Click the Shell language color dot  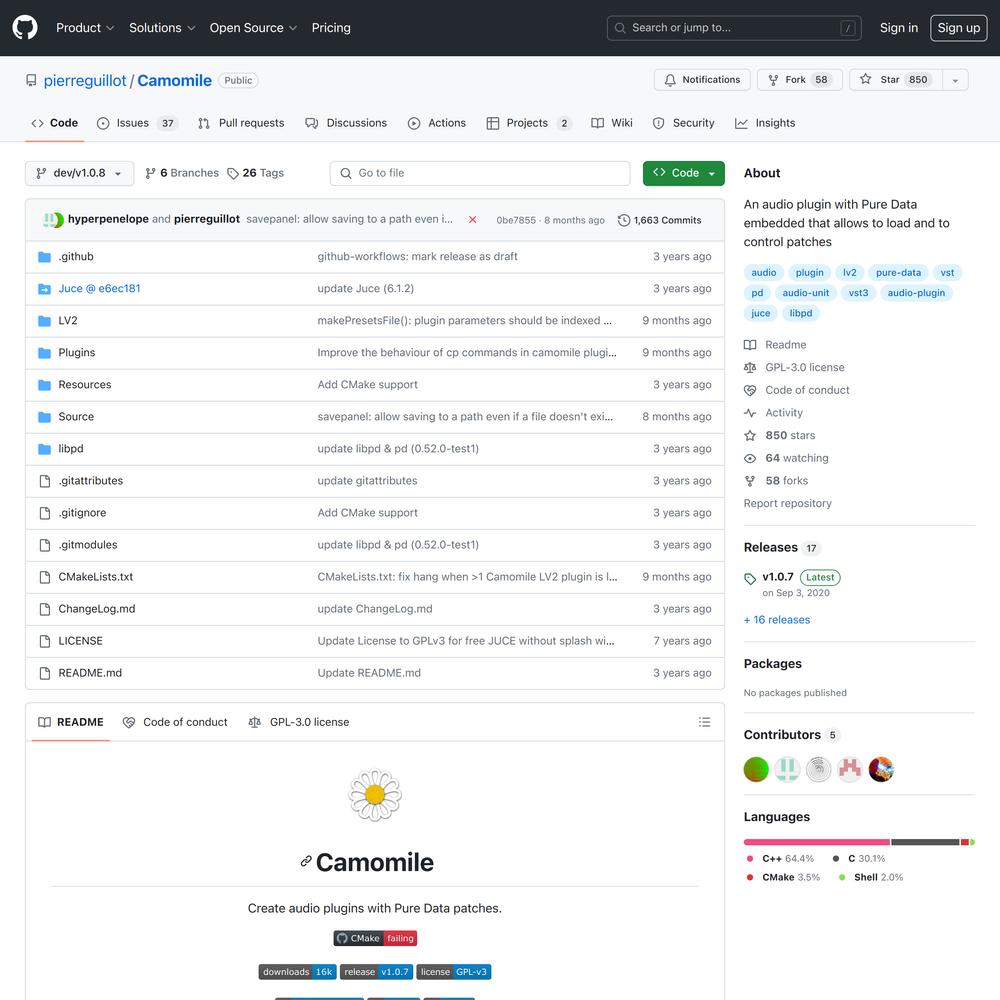[x=842, y=878]
